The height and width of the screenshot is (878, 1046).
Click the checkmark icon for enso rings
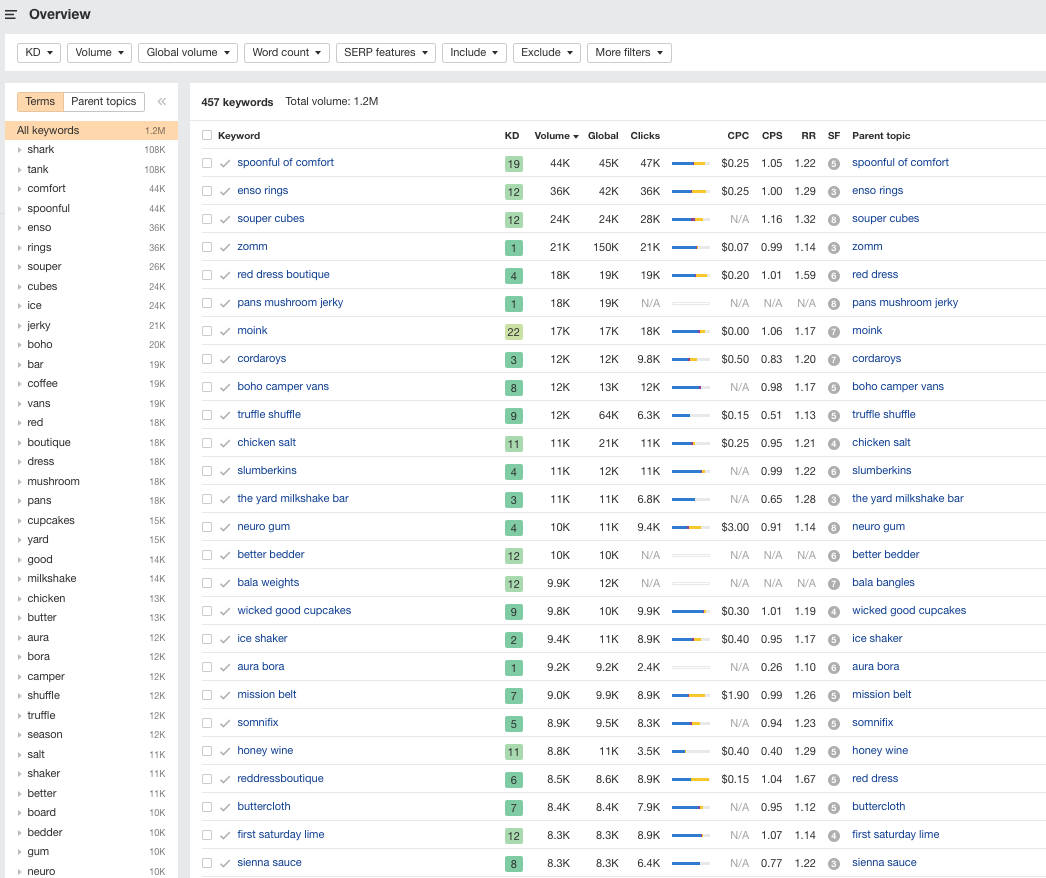pyautogui.click(x=225, y=191)
